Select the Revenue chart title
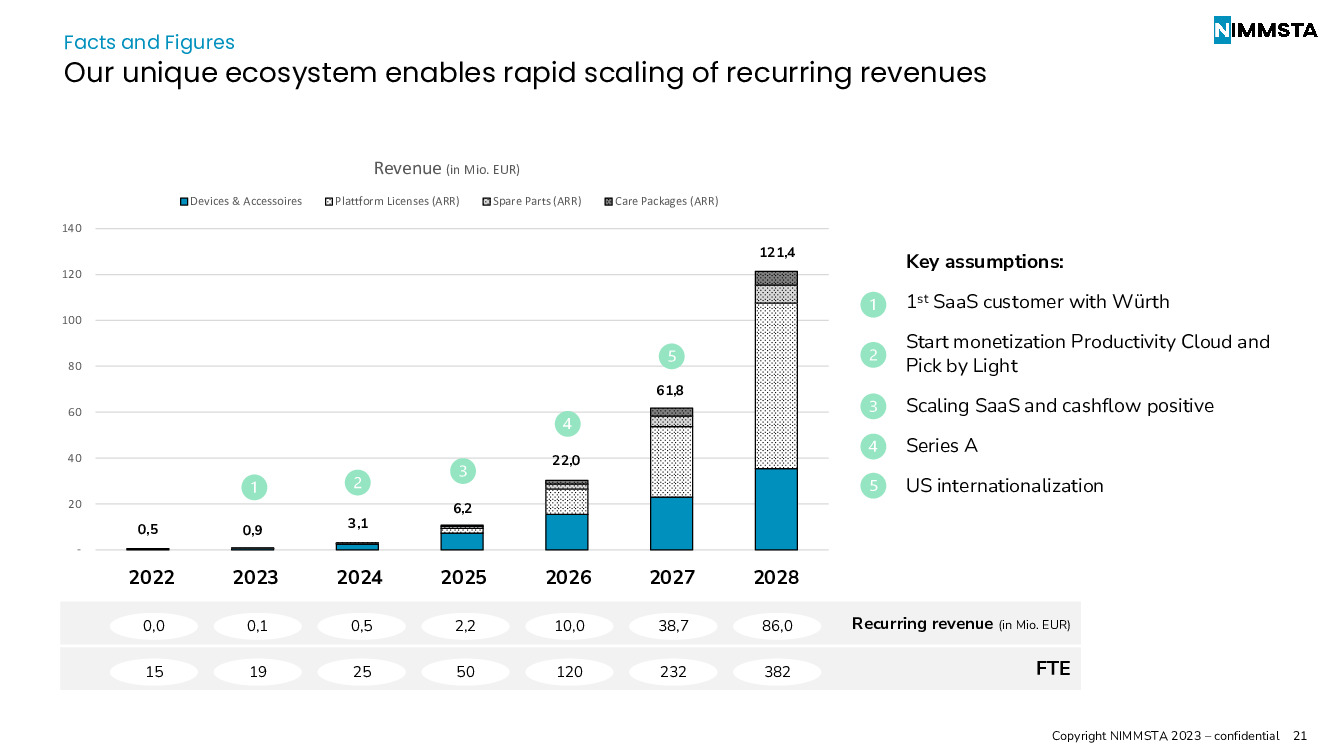Image resolution: width=1333 pixels, height=750 pixels. 446,169
